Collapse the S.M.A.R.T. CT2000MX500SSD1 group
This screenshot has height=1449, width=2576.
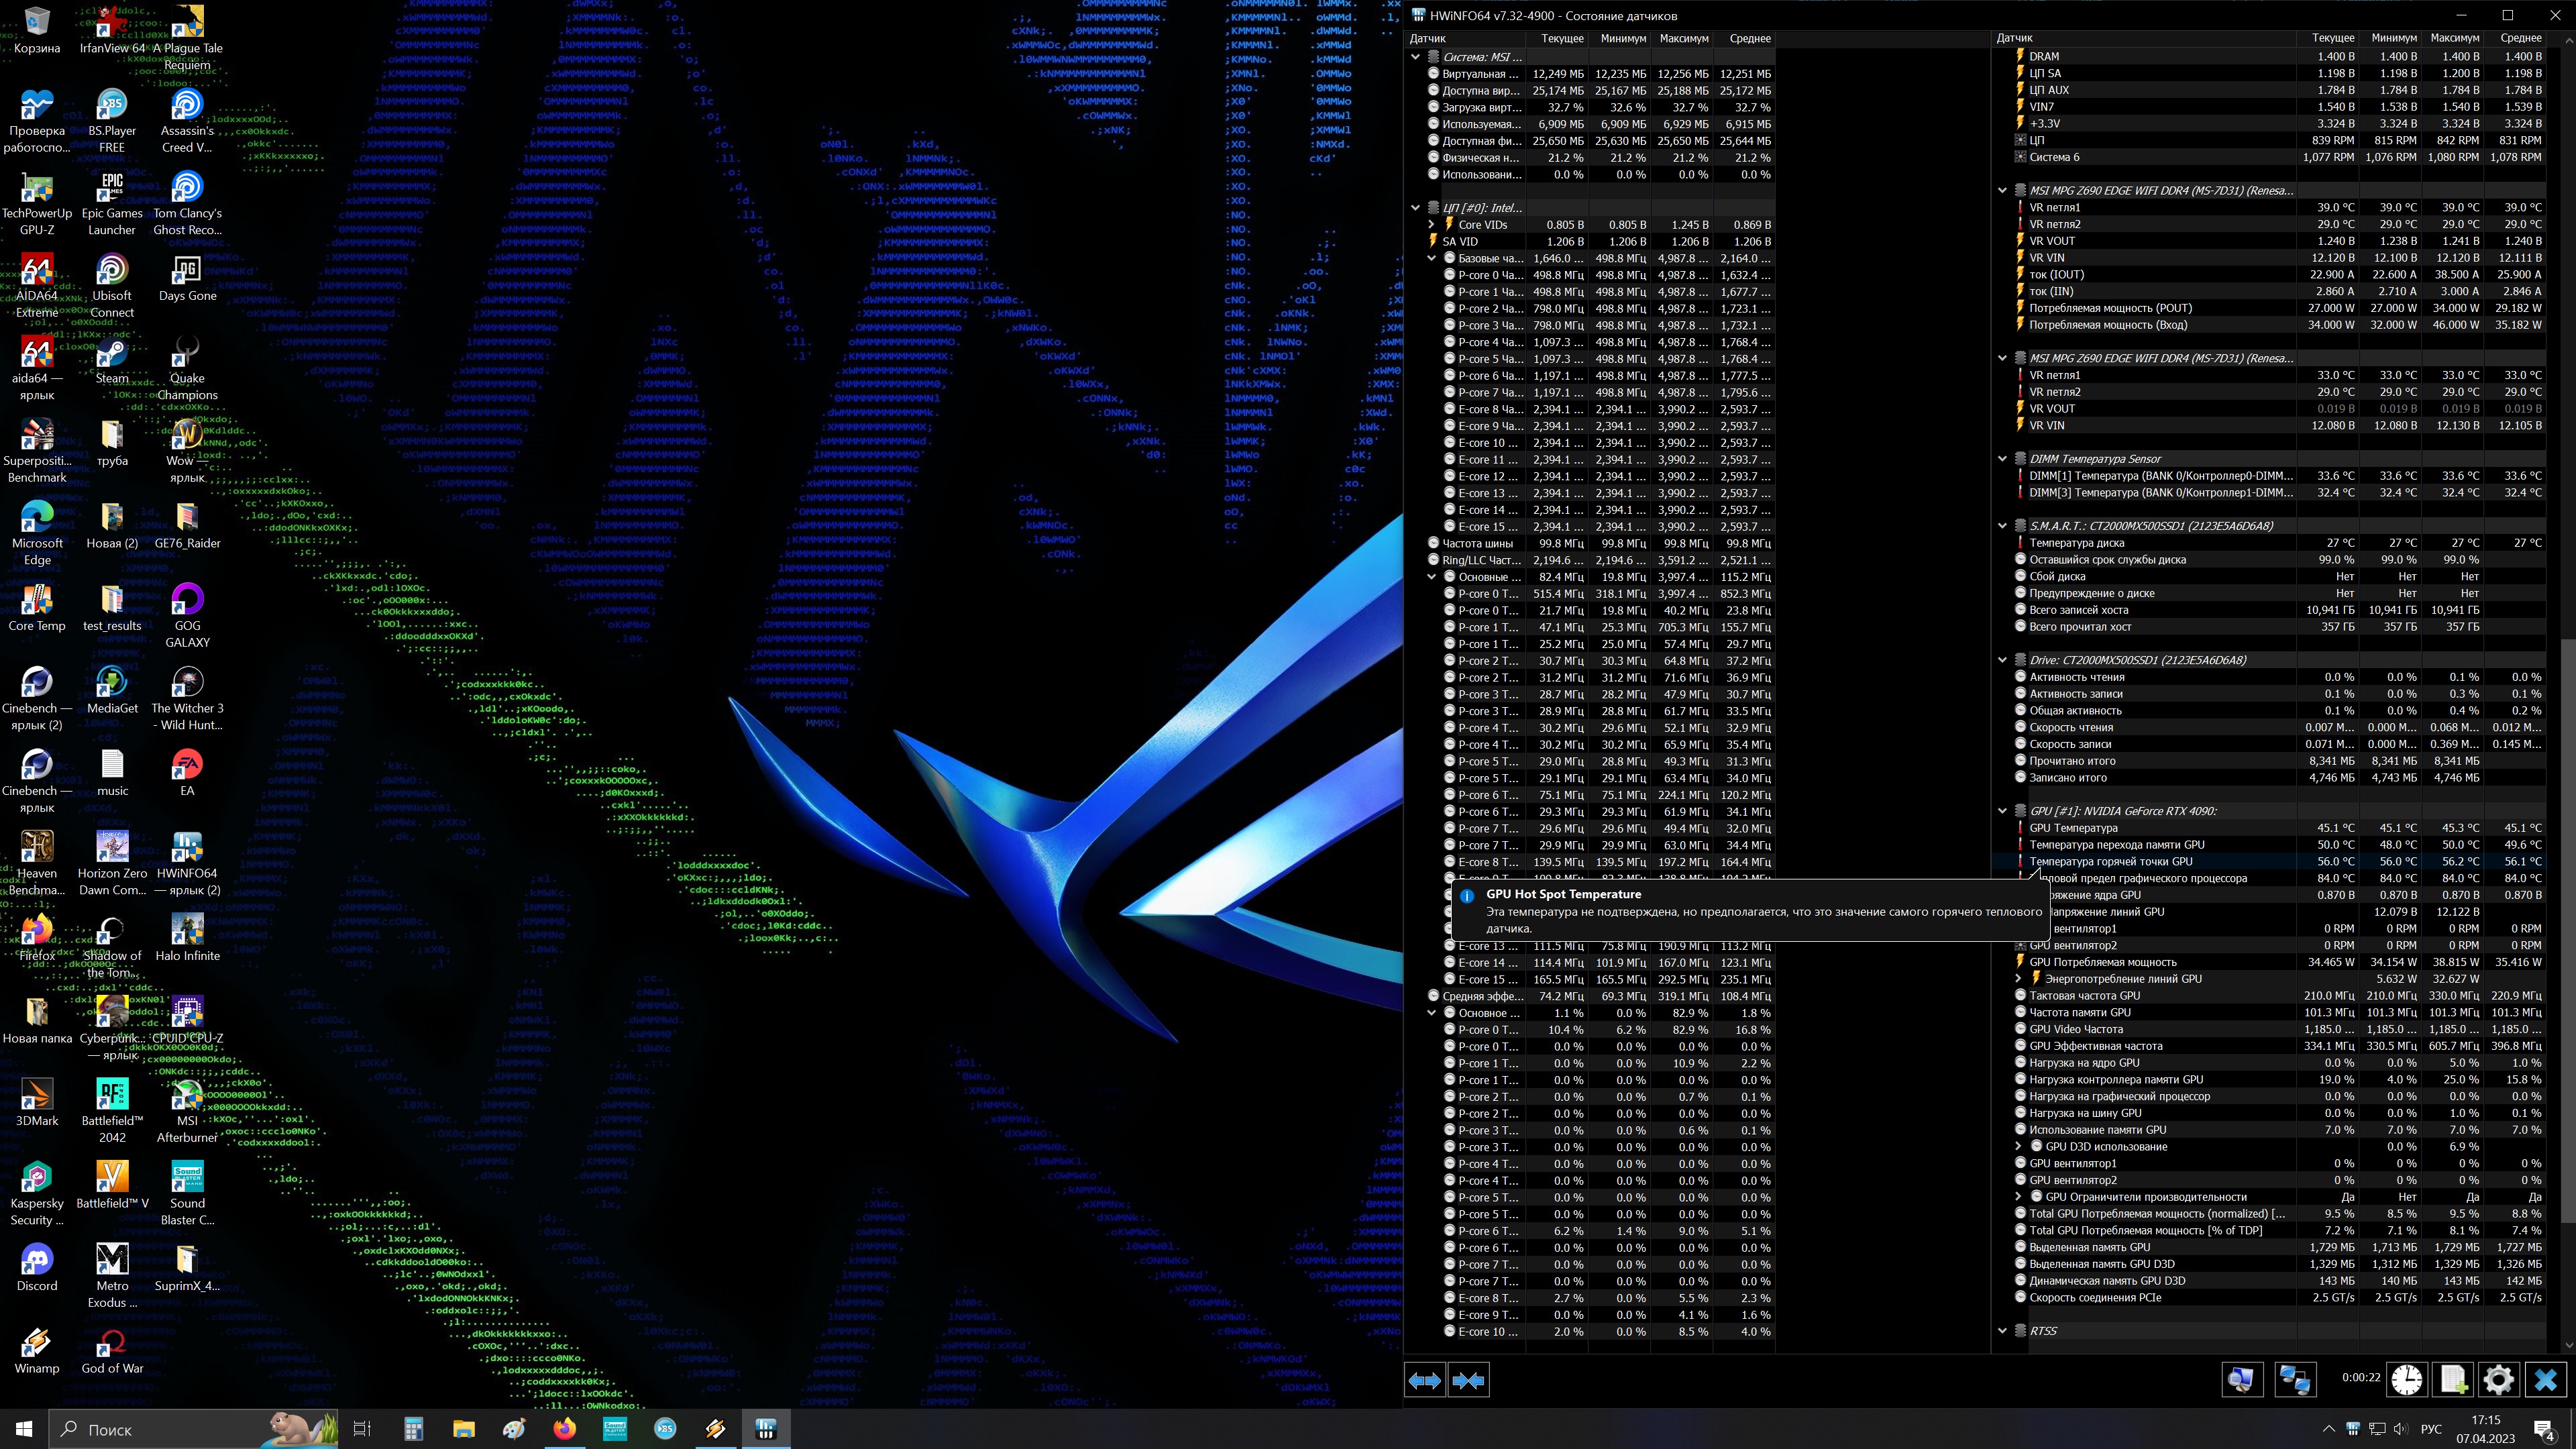[x=2002, y=526]
